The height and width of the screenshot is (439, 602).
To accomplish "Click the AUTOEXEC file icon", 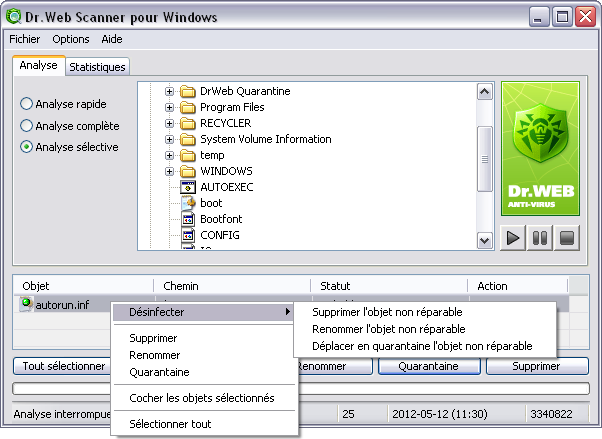I will coord(188,187).
